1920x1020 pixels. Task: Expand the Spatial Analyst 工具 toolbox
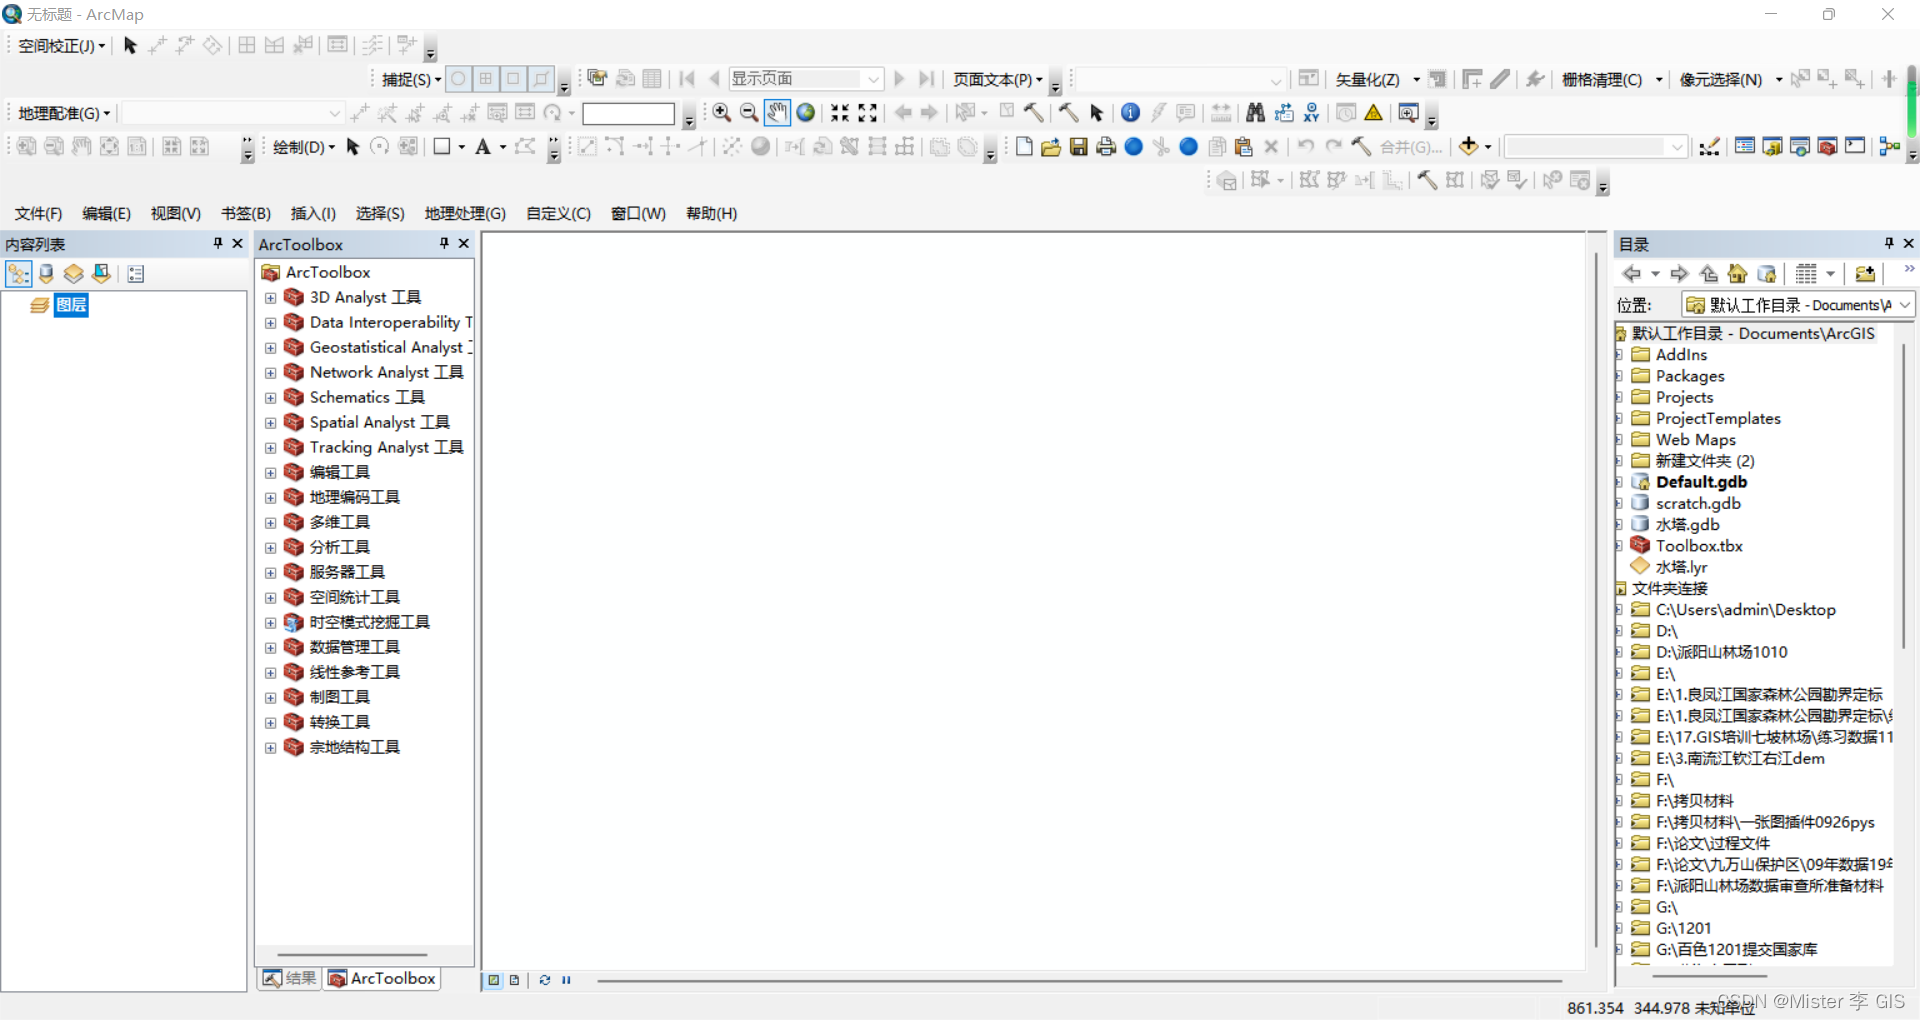tap(270, 423)
